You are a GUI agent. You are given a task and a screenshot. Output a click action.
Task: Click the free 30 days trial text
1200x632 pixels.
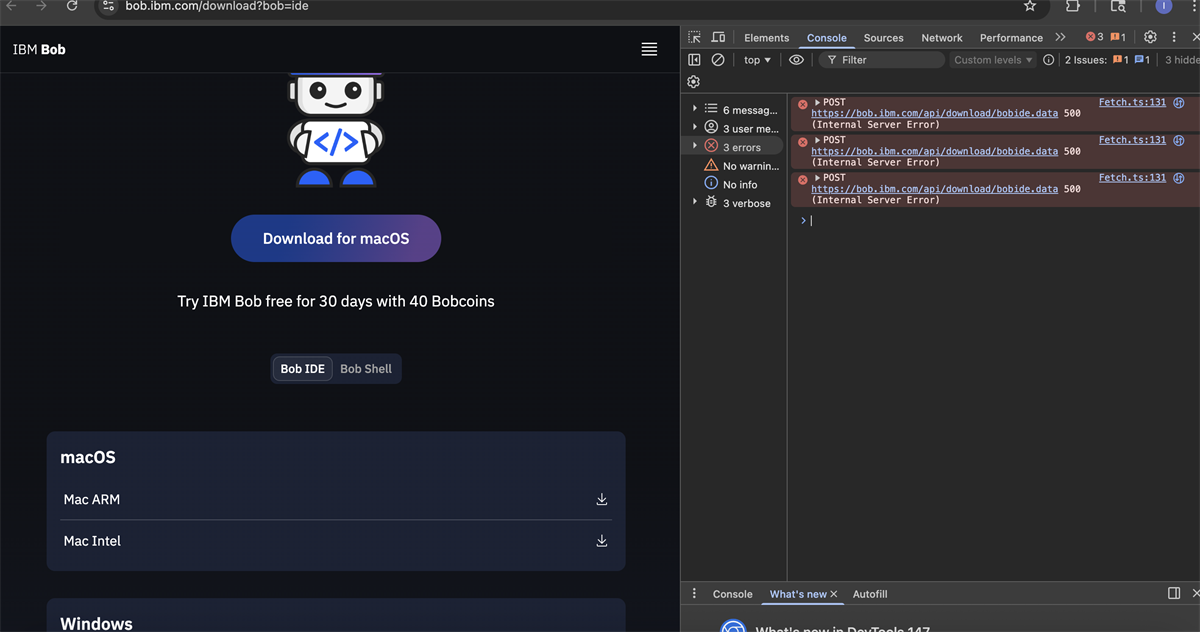point(336,301)
